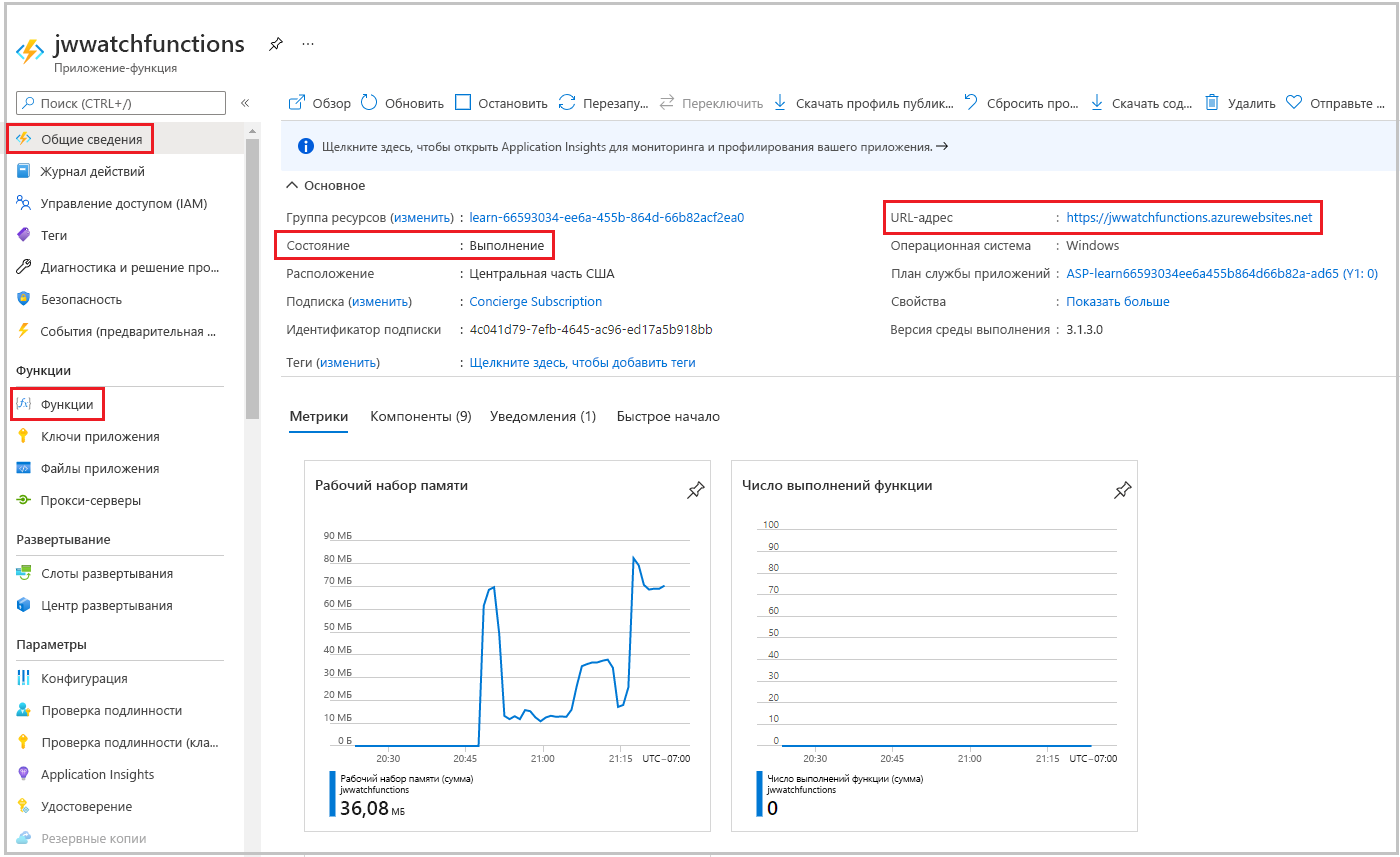Switch to Уведомления (1) tab
Image resolution: width=1400 pixels, height=857 pixels.
543,416
